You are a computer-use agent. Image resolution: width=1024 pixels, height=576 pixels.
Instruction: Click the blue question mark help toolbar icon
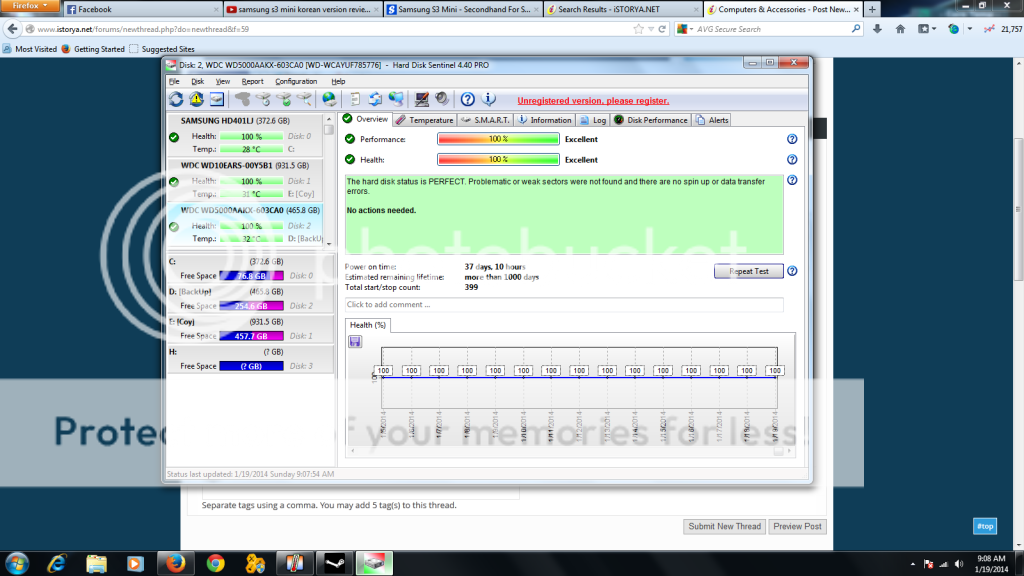tap(467, 99)
